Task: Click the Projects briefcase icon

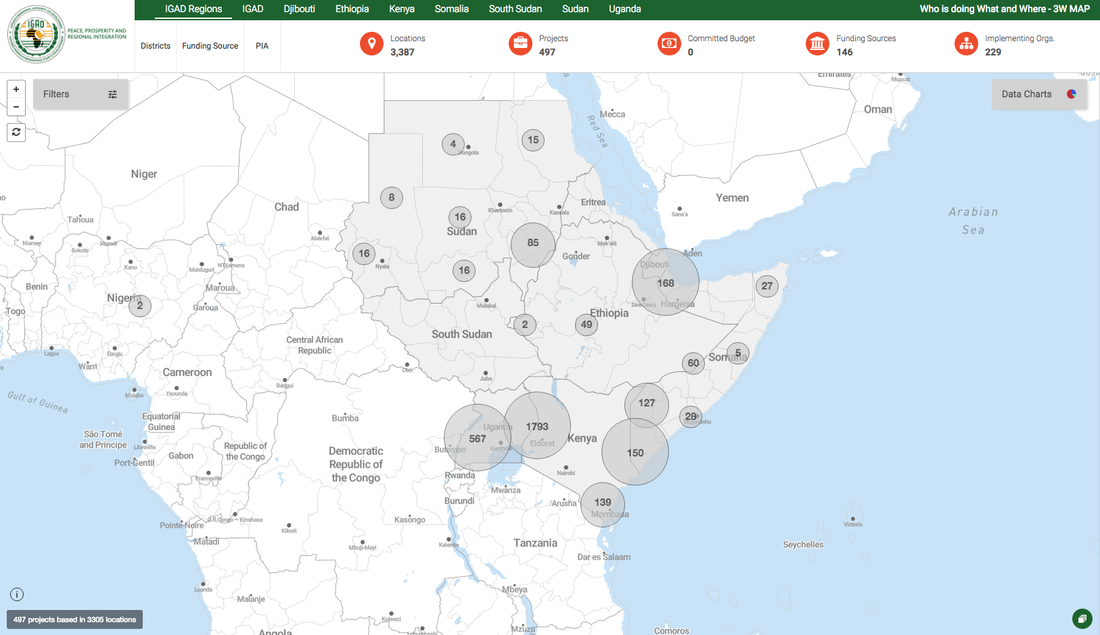Action: pos(521,44)
